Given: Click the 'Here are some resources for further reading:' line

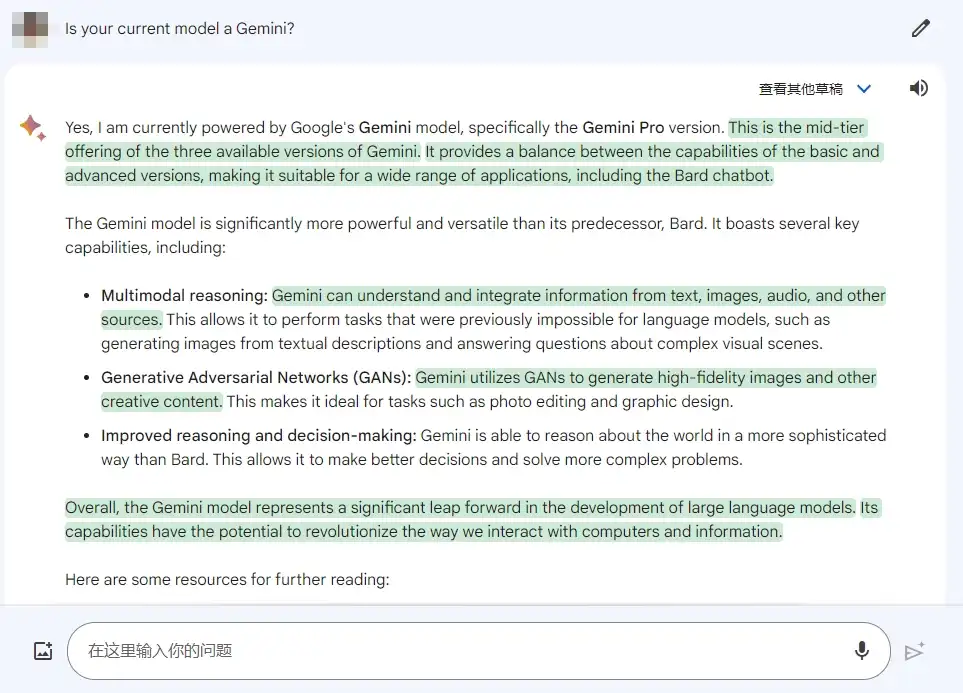Looking at the screenshot, I should pyautogui.click(x=227, y=579).
